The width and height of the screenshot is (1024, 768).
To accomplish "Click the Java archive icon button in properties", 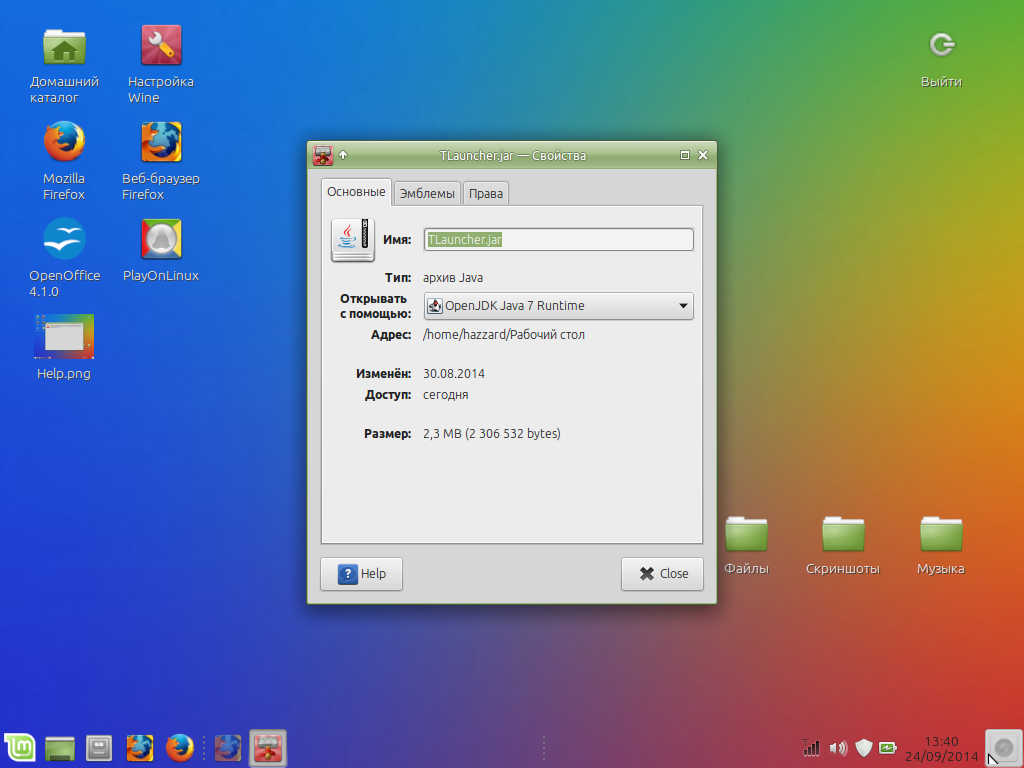I will point(353,240).
